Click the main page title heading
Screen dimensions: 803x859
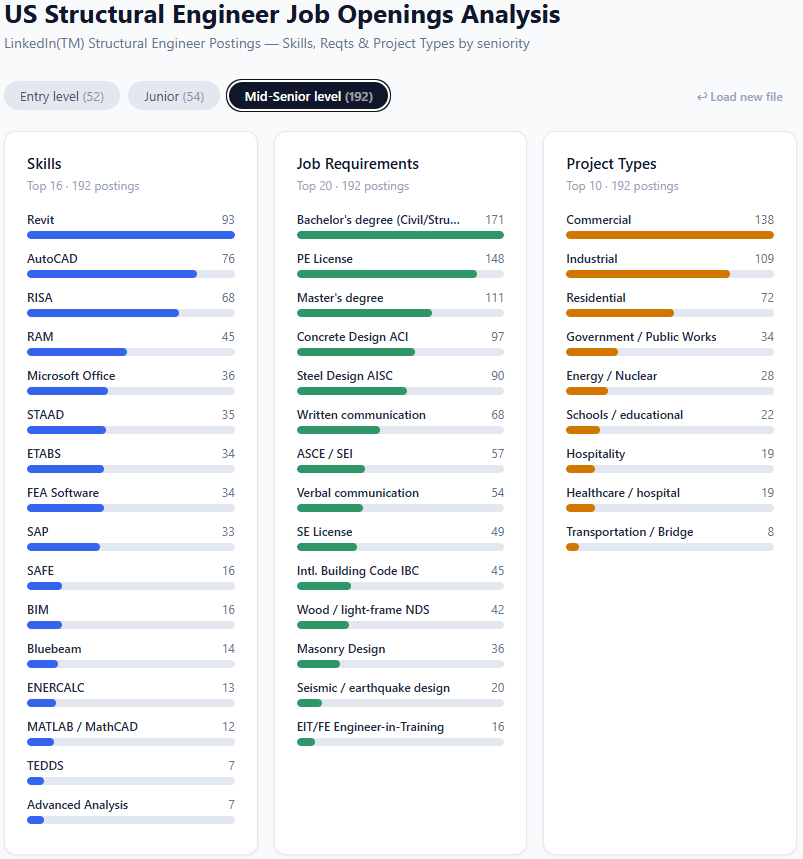(282, 15)
